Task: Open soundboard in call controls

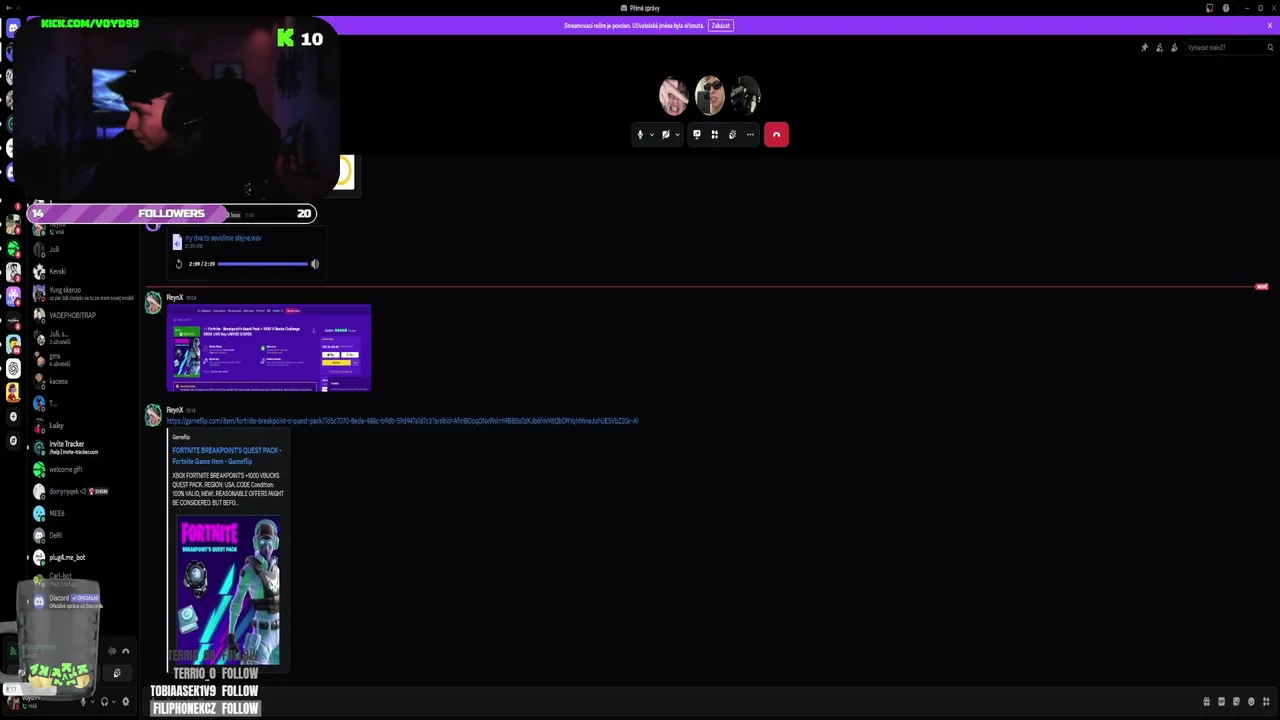Action: coord(732,135)
